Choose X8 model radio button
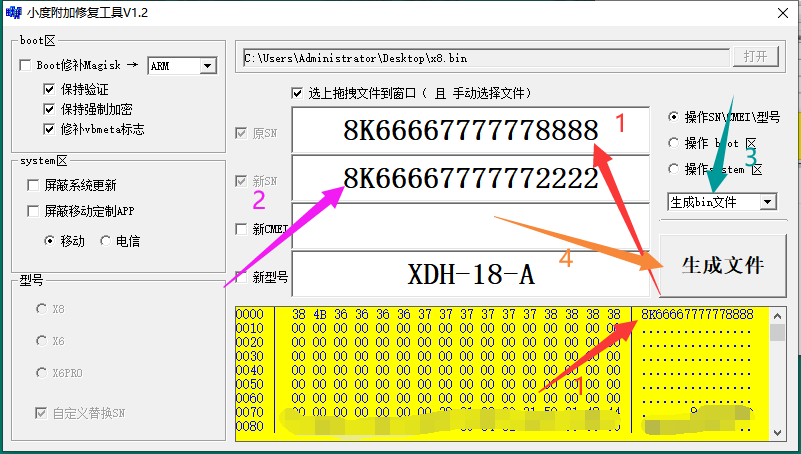Screen dimensions: 801x454 (41, 309)
